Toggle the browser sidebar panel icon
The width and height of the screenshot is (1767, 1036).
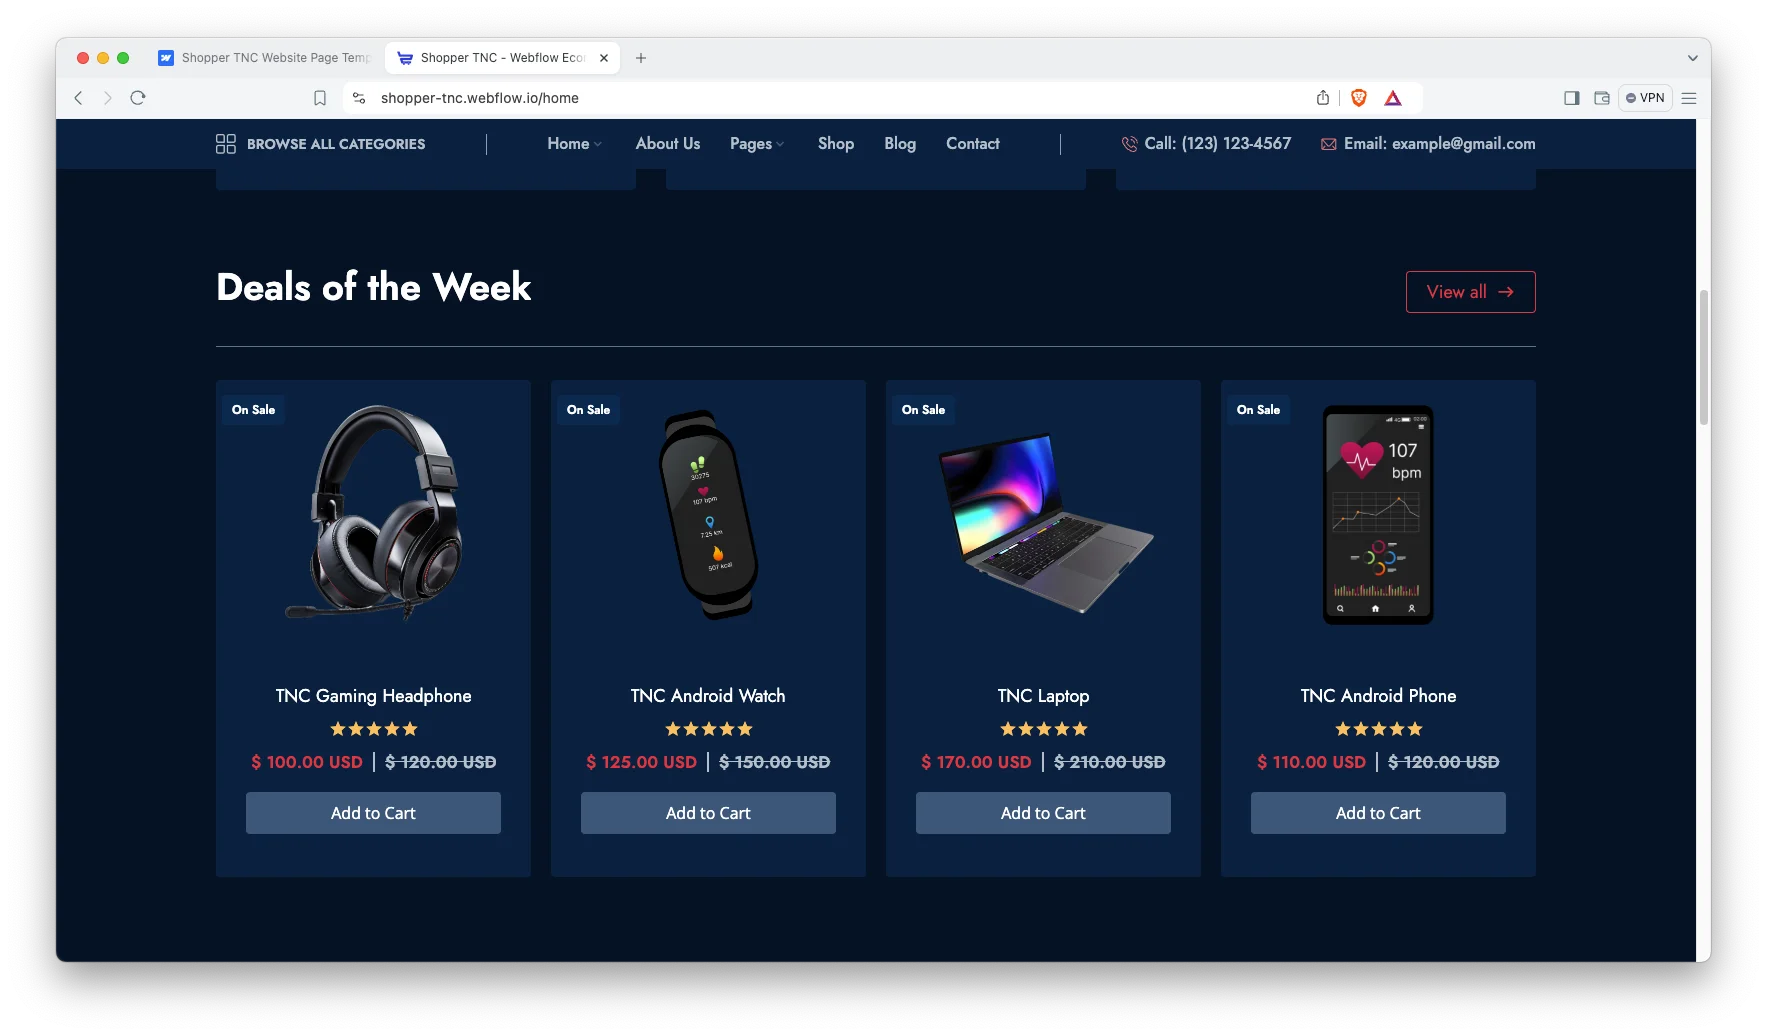click(1572, 98)
